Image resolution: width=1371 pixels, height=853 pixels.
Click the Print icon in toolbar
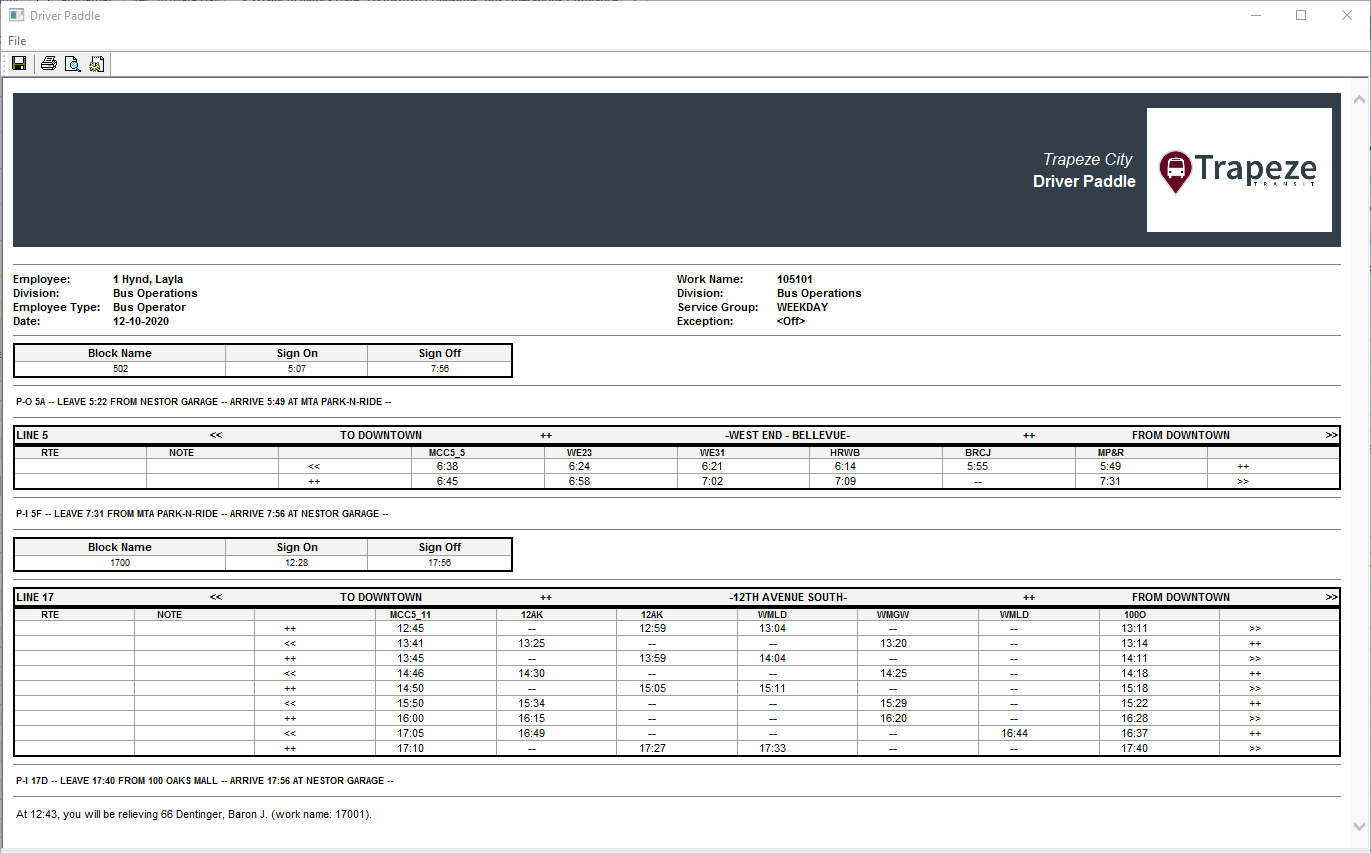(x=48, y=64)
